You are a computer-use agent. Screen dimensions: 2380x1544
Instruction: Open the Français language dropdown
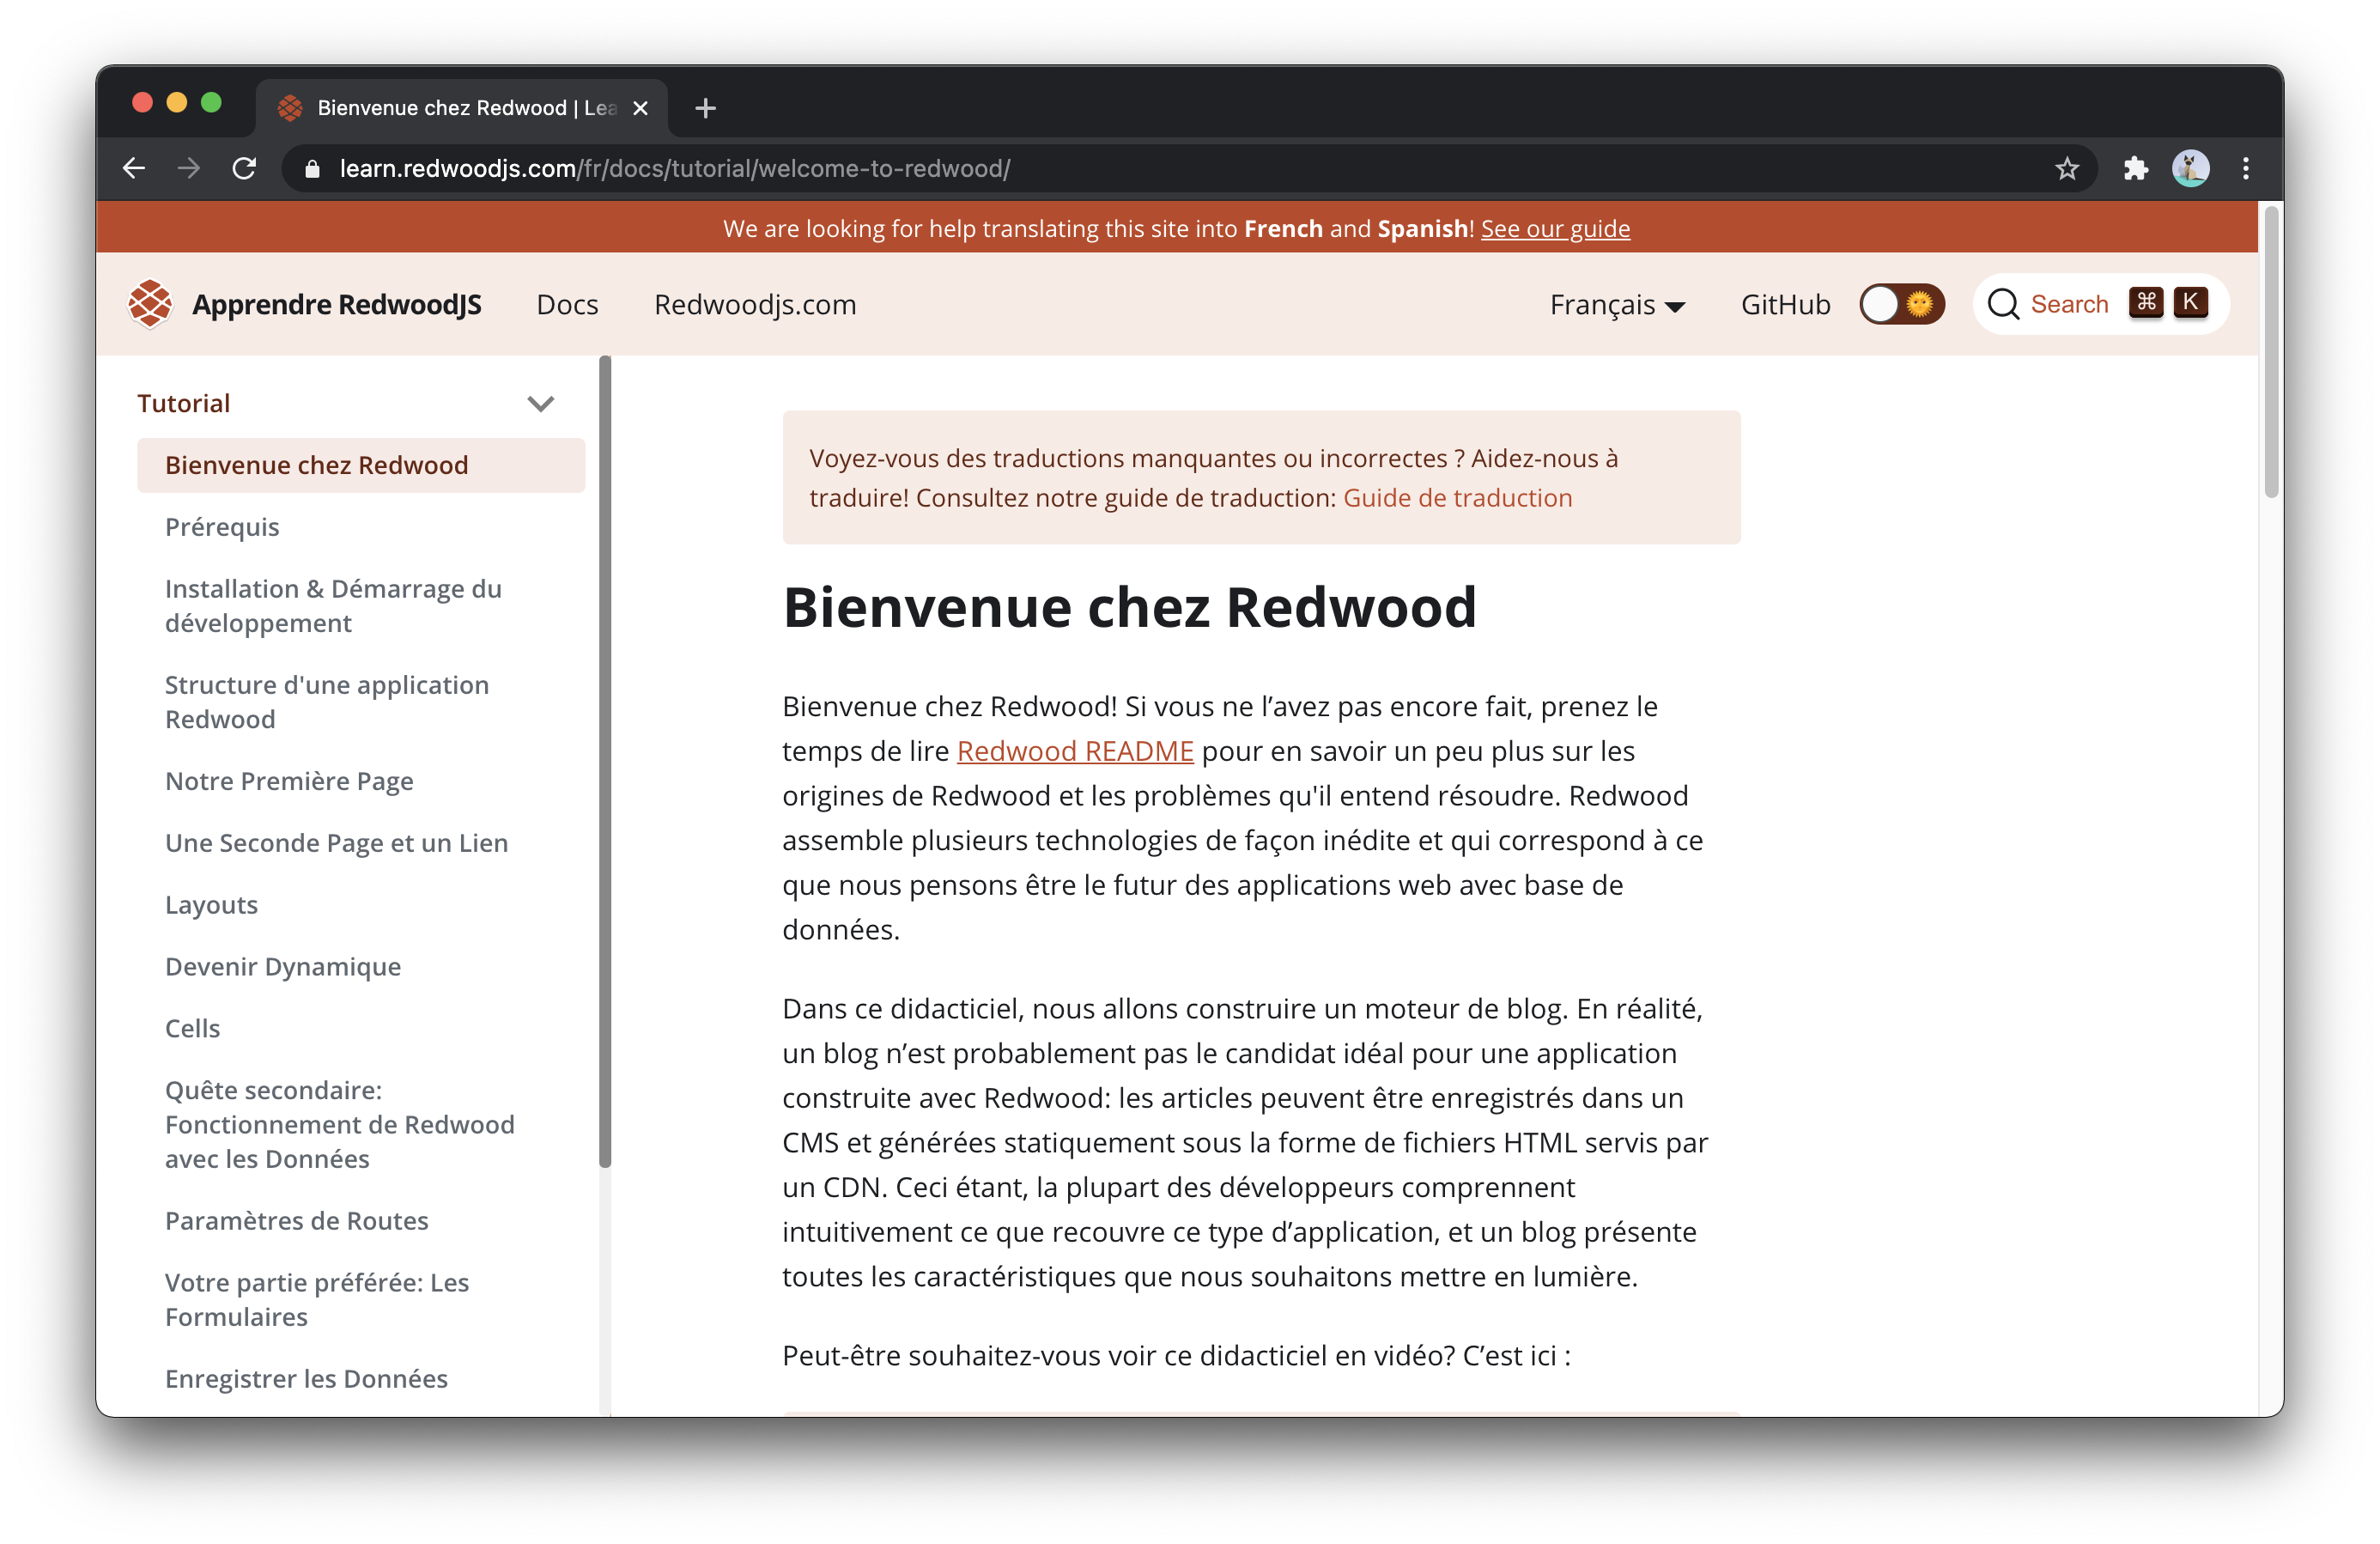(x=1613, y=304)
